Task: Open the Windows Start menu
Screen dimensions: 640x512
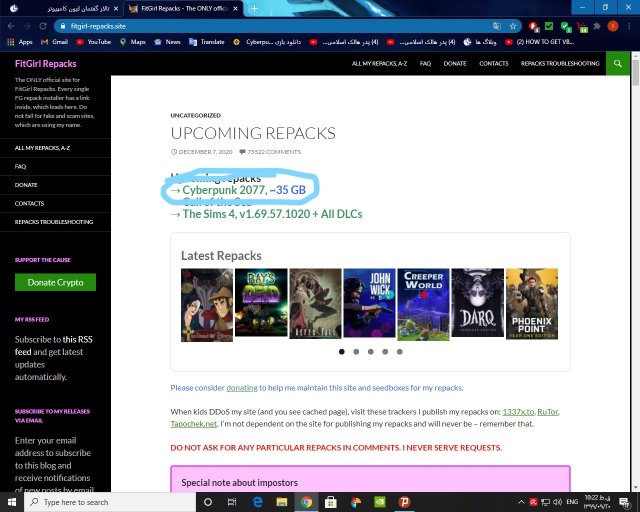Action: point(12,502)
